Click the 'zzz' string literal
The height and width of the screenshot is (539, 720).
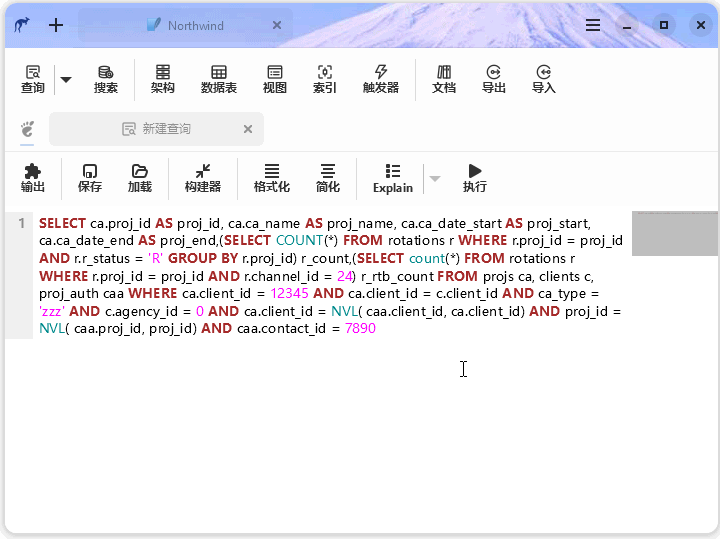click(x=51, y=311)
